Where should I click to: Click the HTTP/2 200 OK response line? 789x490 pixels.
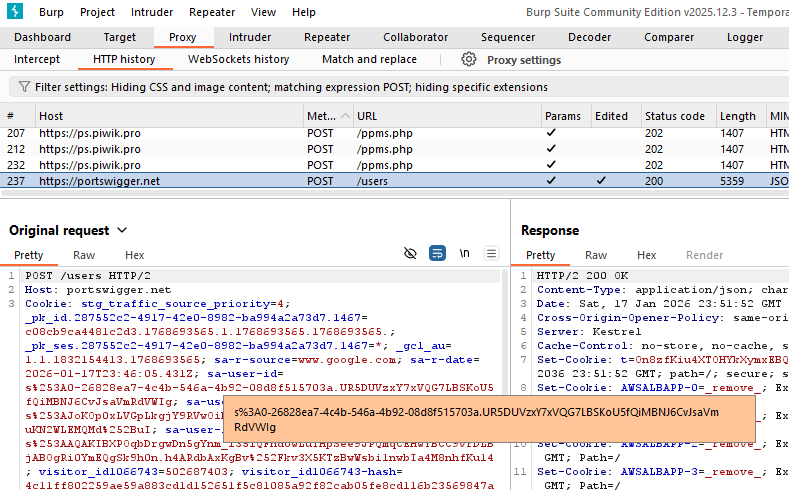(x=582, y=276)
